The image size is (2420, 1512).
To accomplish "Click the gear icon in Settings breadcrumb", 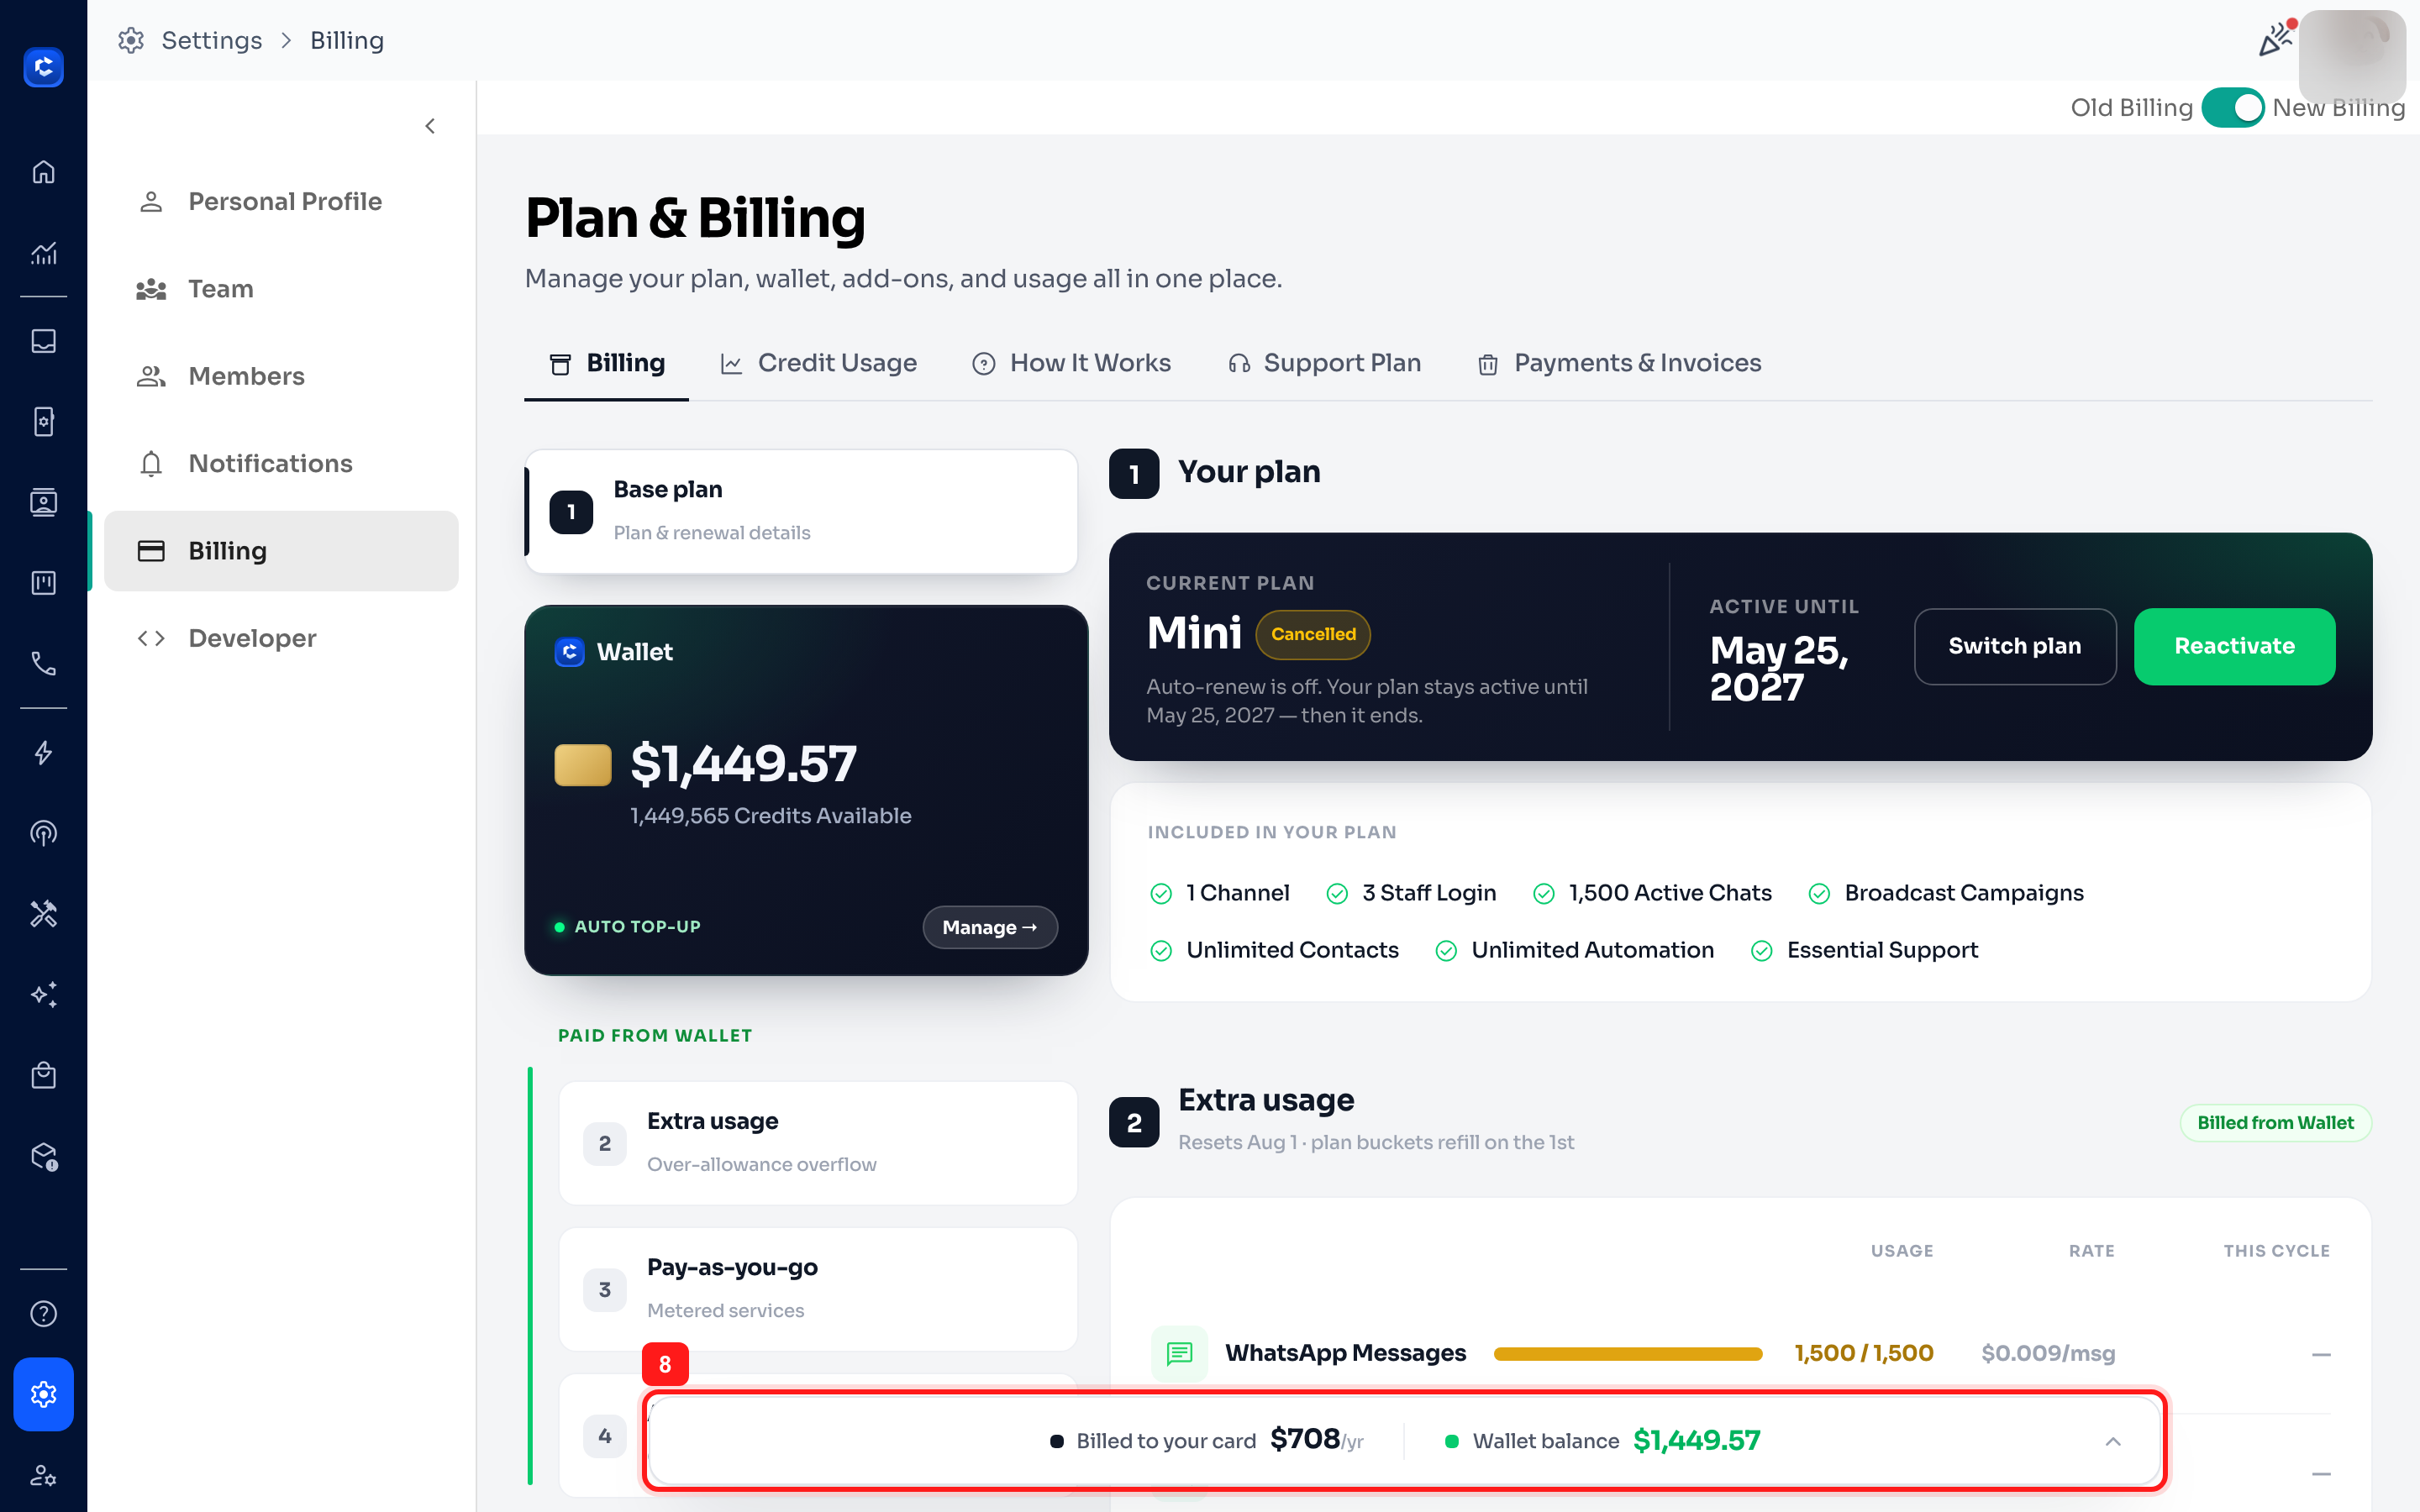I will [131, 40].
